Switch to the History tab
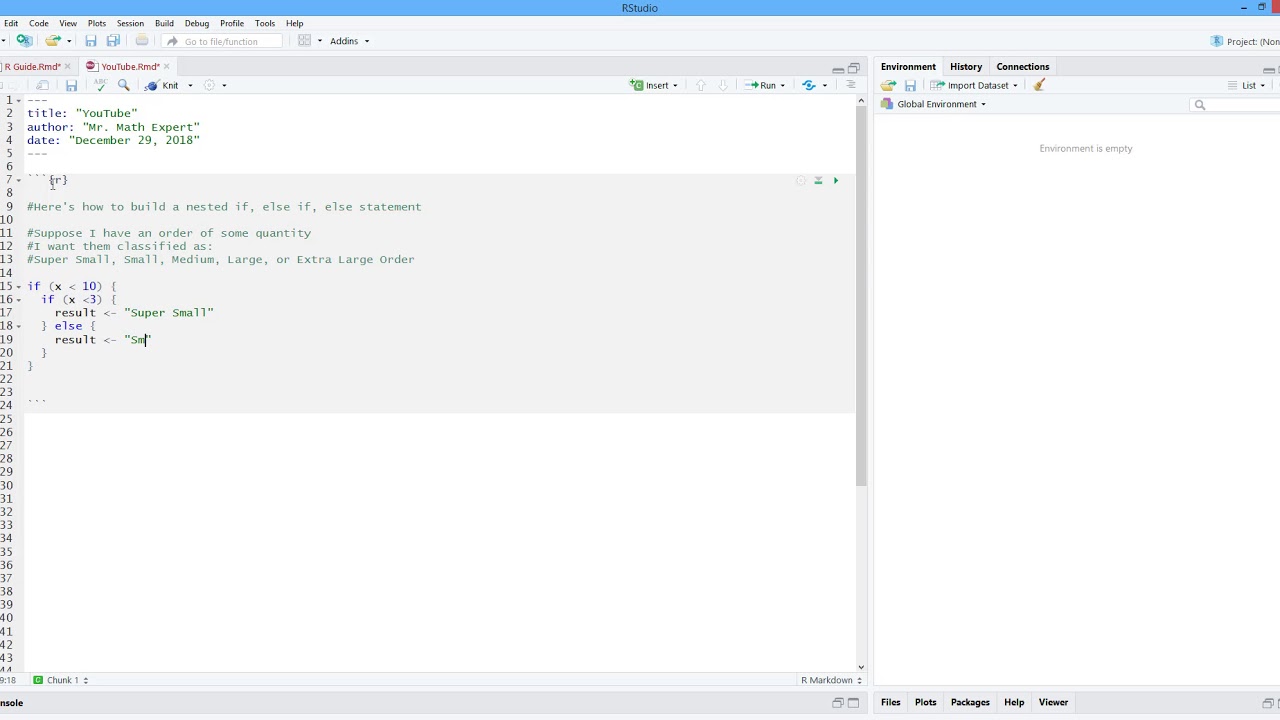The image size is (1280, 720). click(966, 67)
